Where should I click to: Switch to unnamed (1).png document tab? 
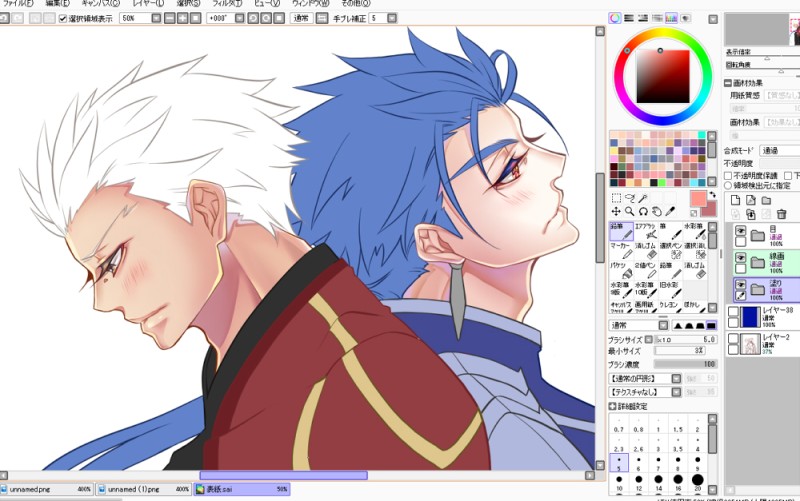tap(144, 489)
